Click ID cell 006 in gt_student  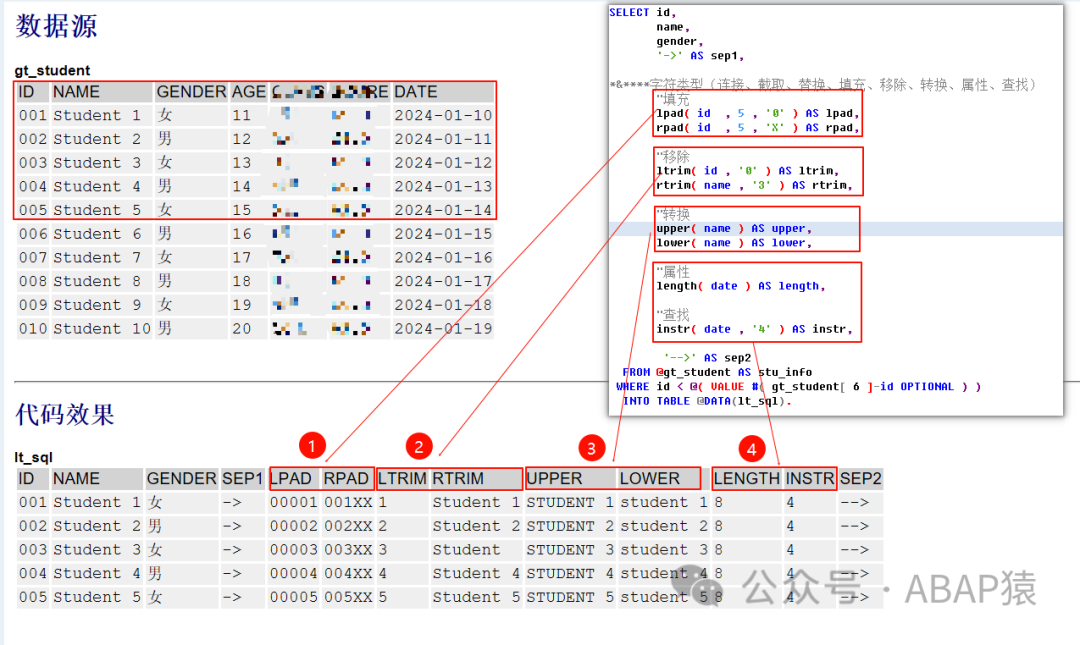click(x=33, y=234)
